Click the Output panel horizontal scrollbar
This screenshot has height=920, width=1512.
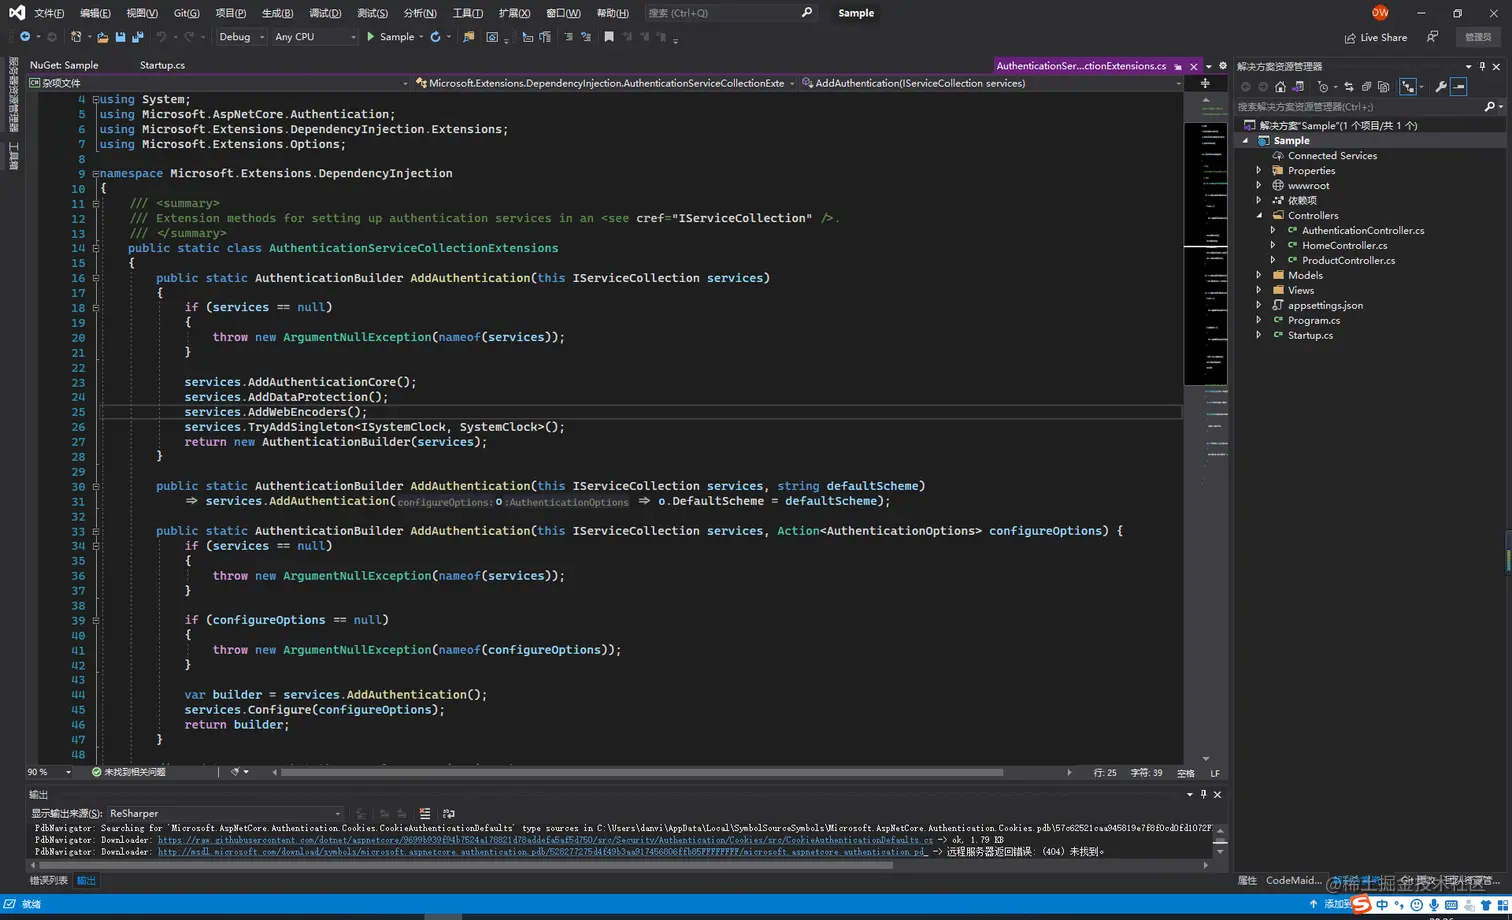coord(464,865)
